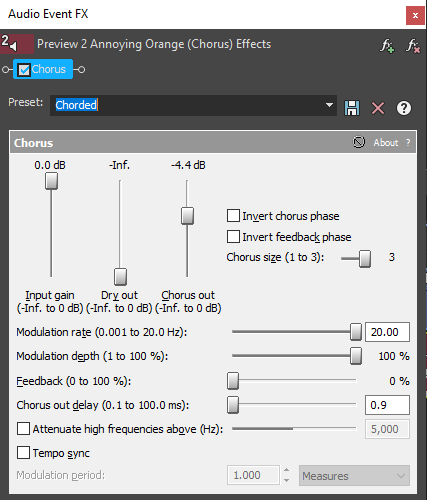Enable Invert feedback phase checkbox
This screenshot has width=427, height=500.
[x=233, y=237]
